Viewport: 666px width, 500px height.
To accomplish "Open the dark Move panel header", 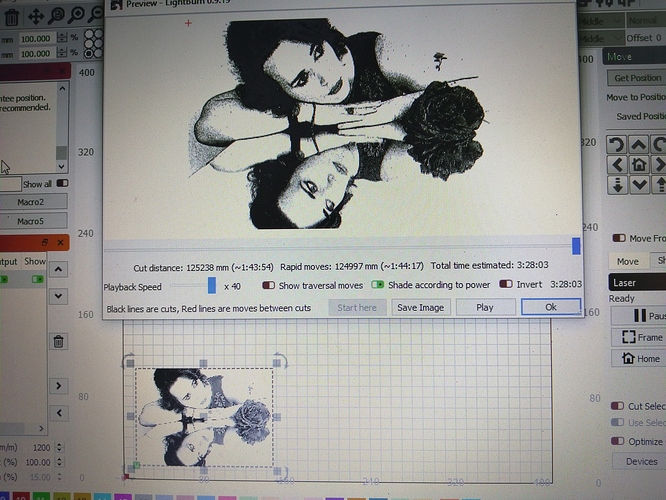I will tap(635, 56).
